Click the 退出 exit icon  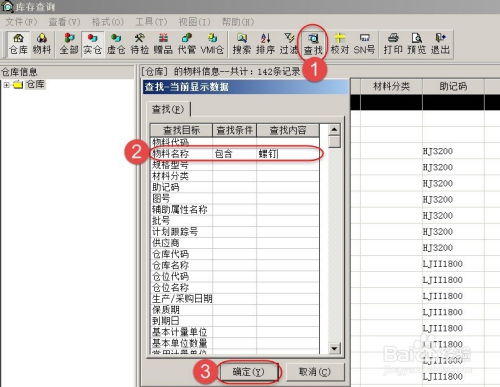coord(440,44)
